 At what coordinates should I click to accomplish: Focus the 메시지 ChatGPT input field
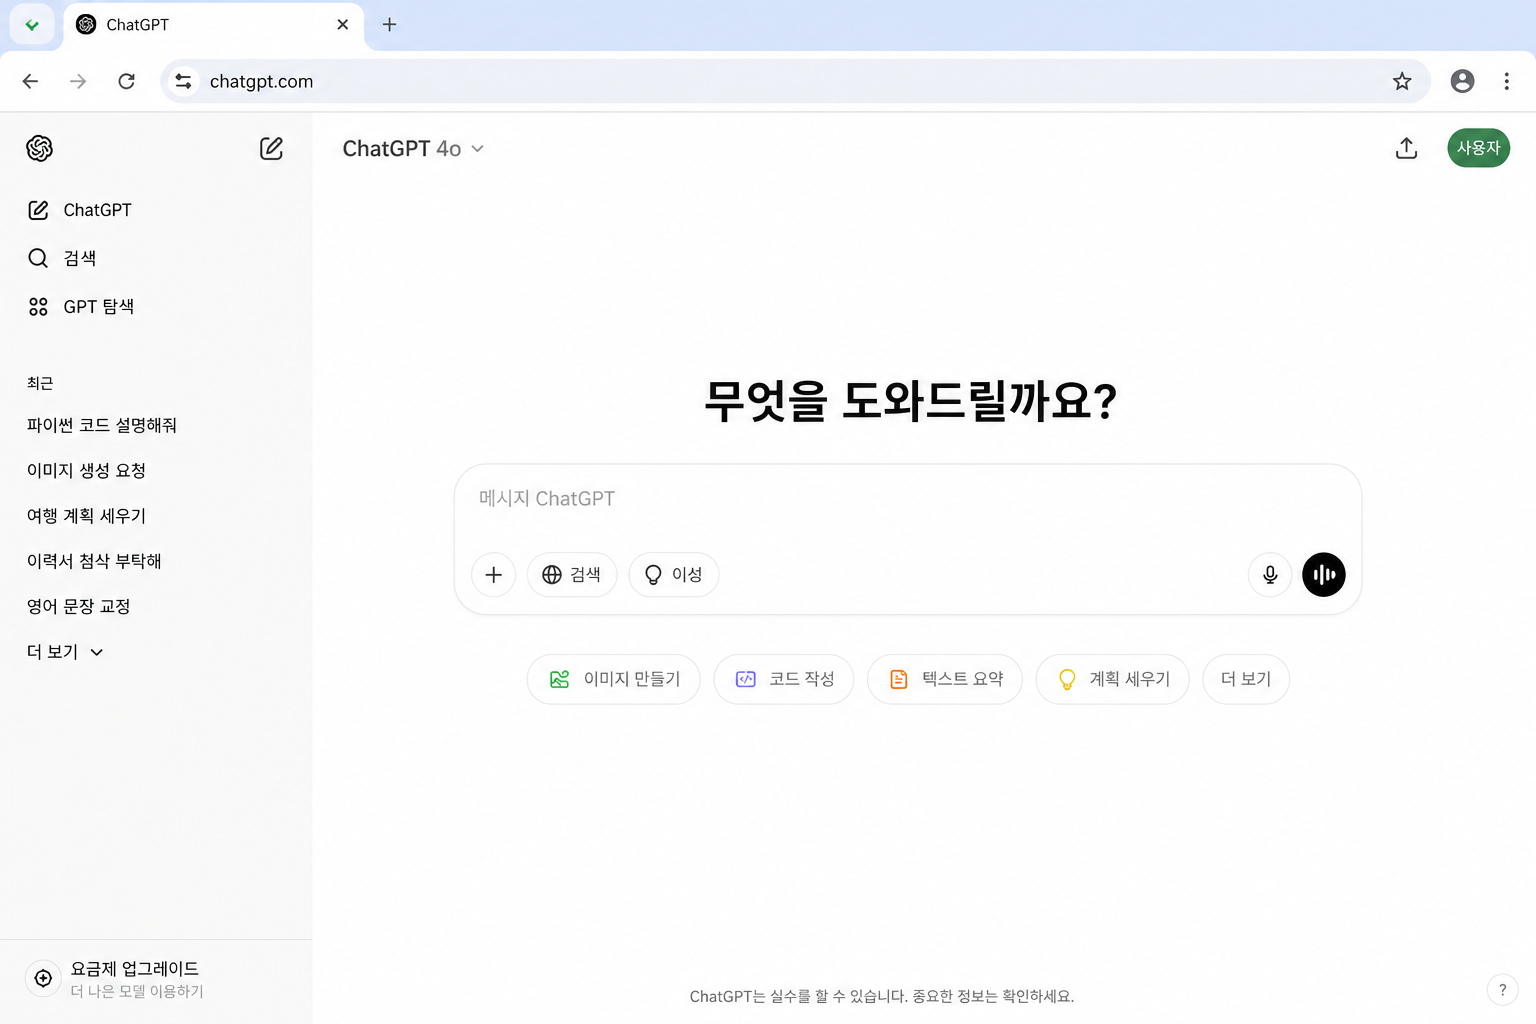pos(907,498)
